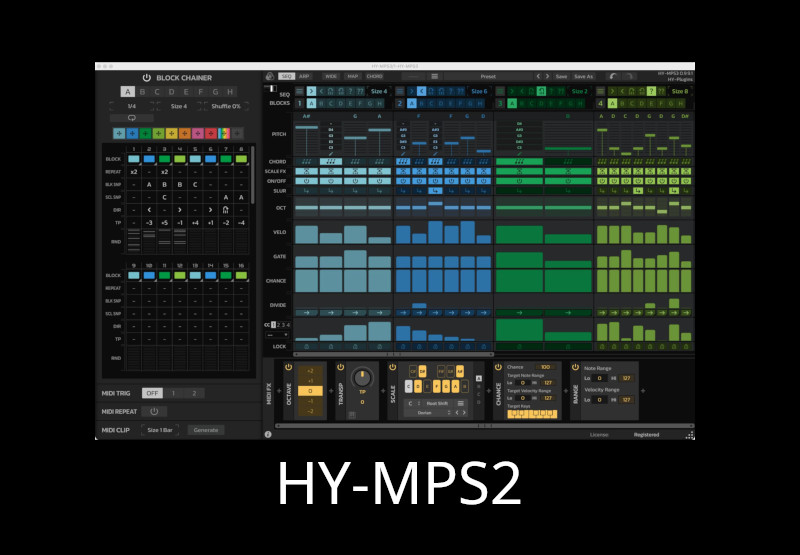Viewport: 800px width, 555px height.
Task: Click the grey plus block button
Action: tap(237, 133)
